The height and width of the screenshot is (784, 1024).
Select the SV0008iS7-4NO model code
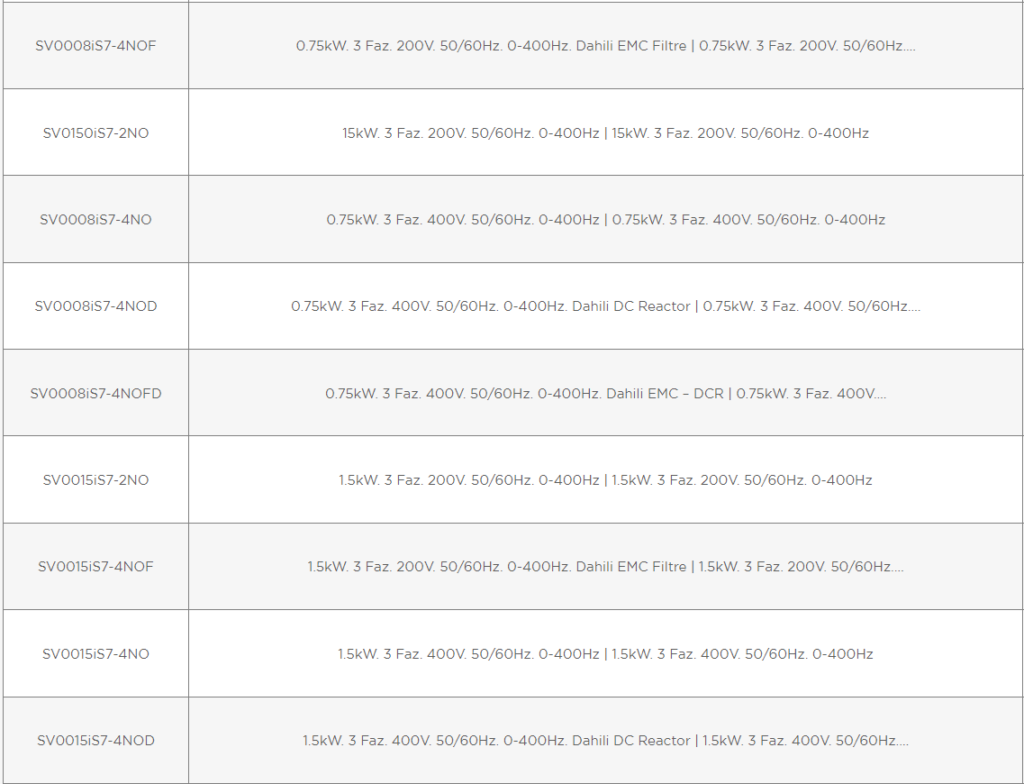[95, 220]
